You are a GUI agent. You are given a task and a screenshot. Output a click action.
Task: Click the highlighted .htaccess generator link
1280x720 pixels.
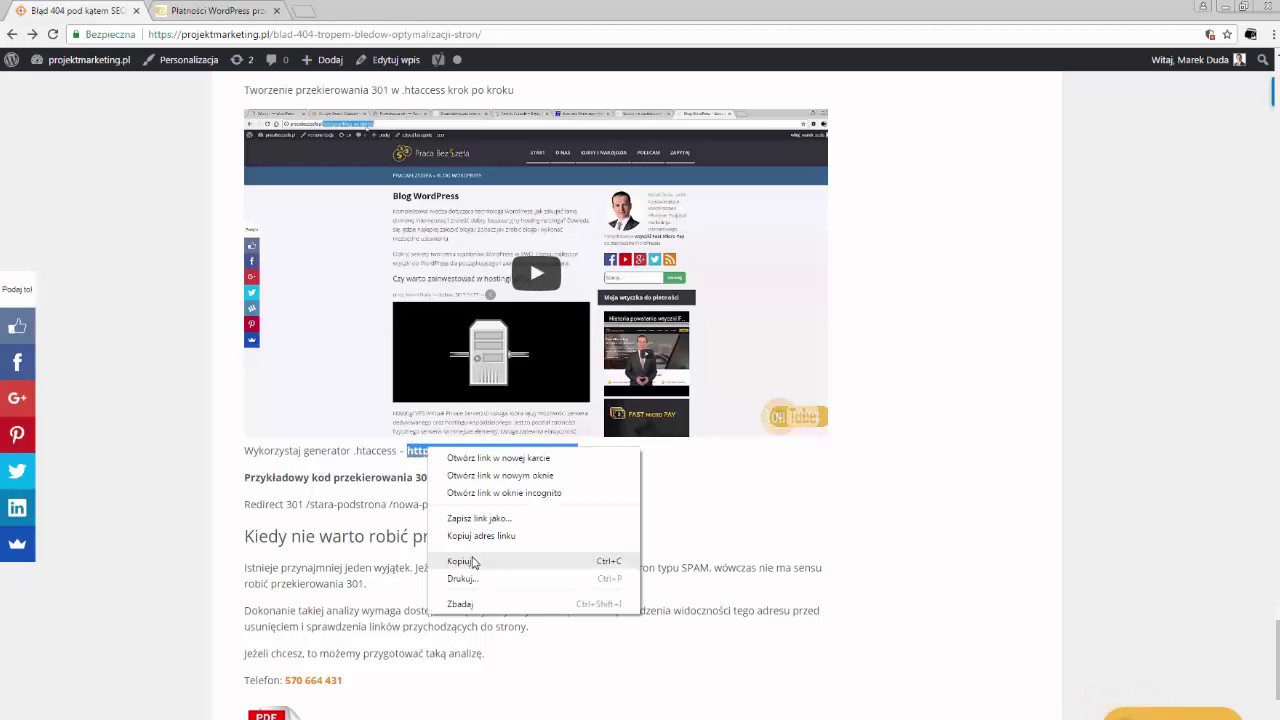(417, 451)
